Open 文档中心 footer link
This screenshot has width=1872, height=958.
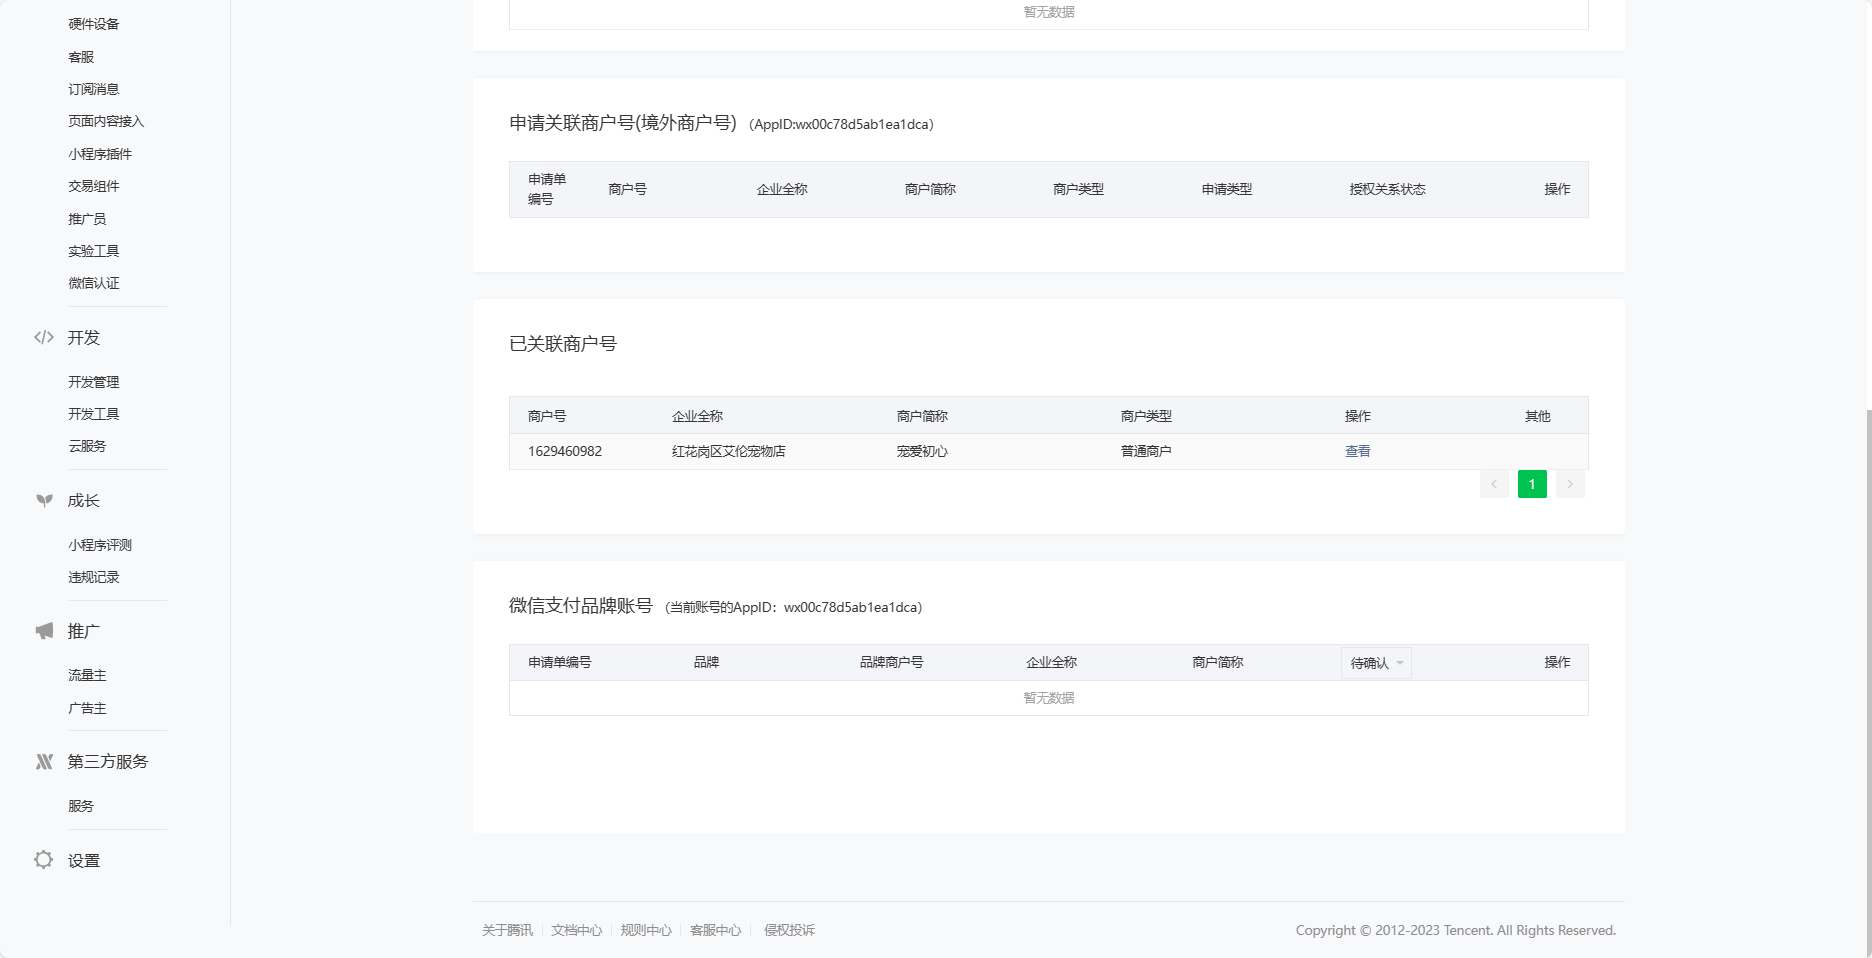click(x=577, y=930)
